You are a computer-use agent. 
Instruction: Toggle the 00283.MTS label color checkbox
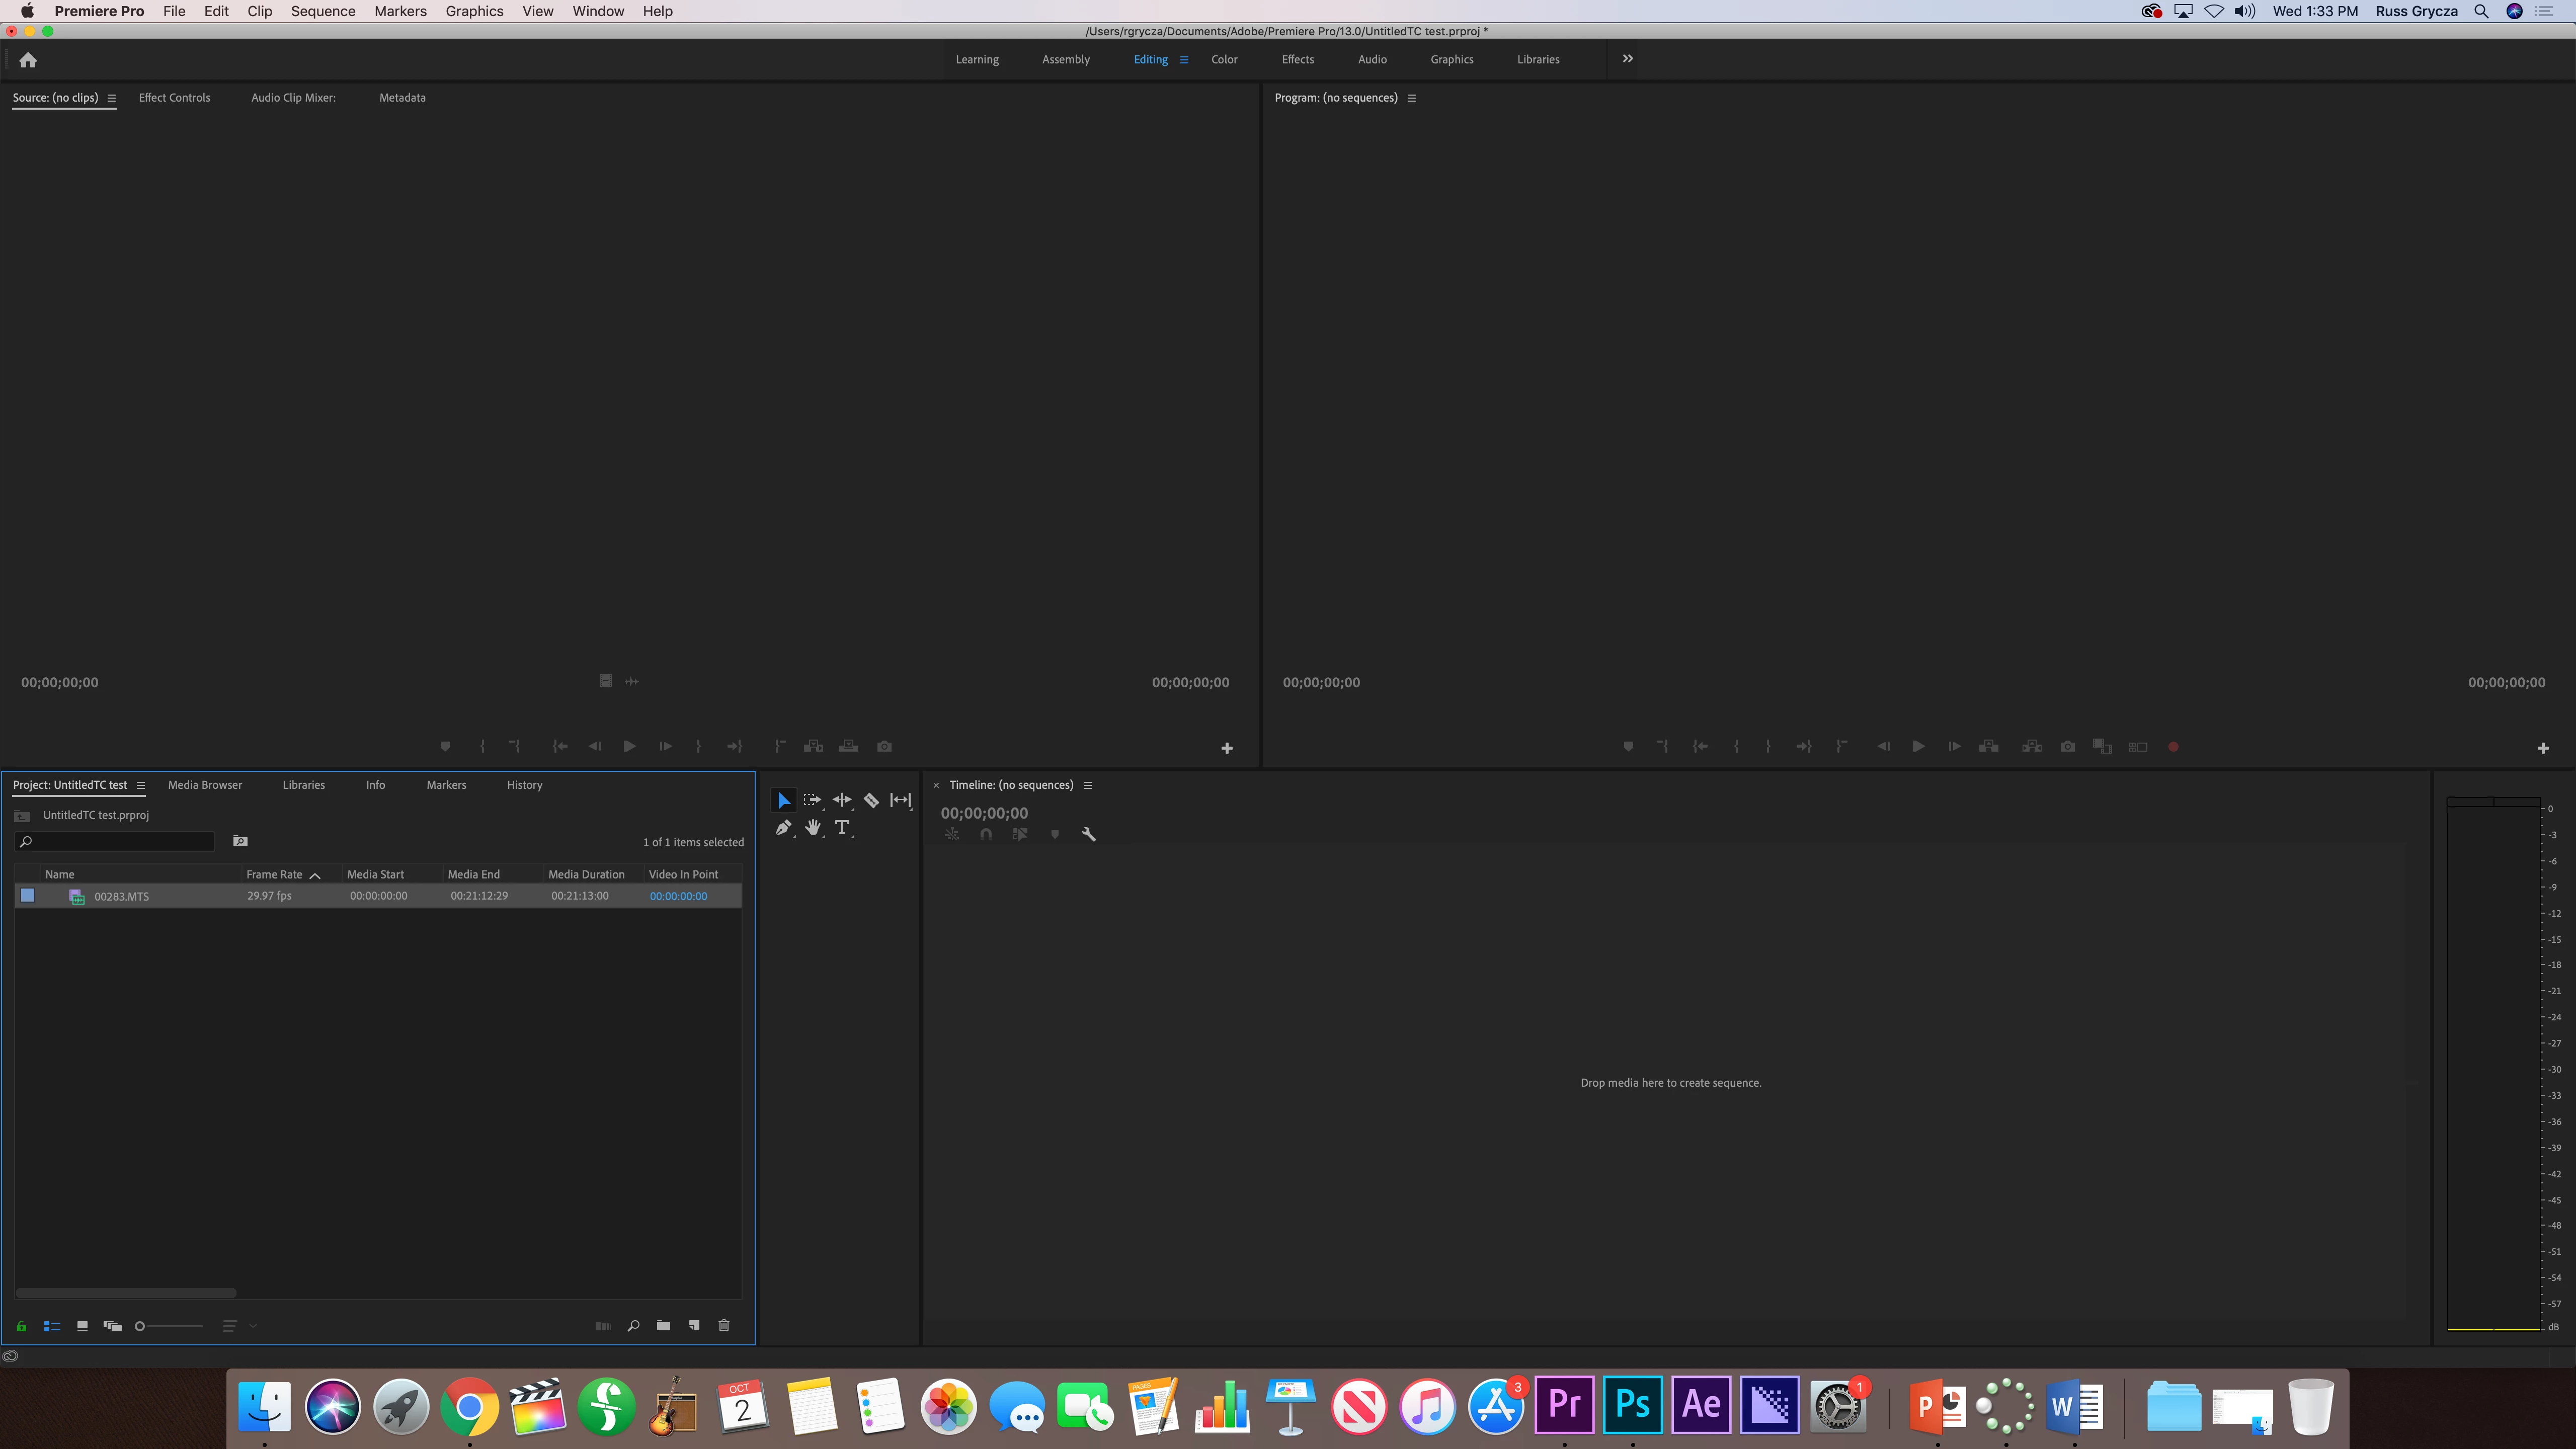click(28, 896)
